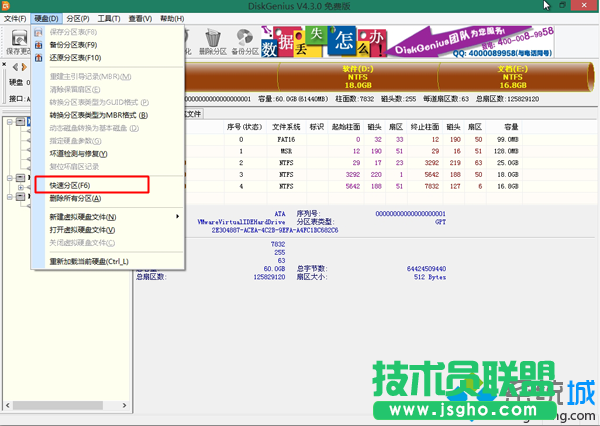Click the 16.8GB cell in the partition table

point(508,186)
